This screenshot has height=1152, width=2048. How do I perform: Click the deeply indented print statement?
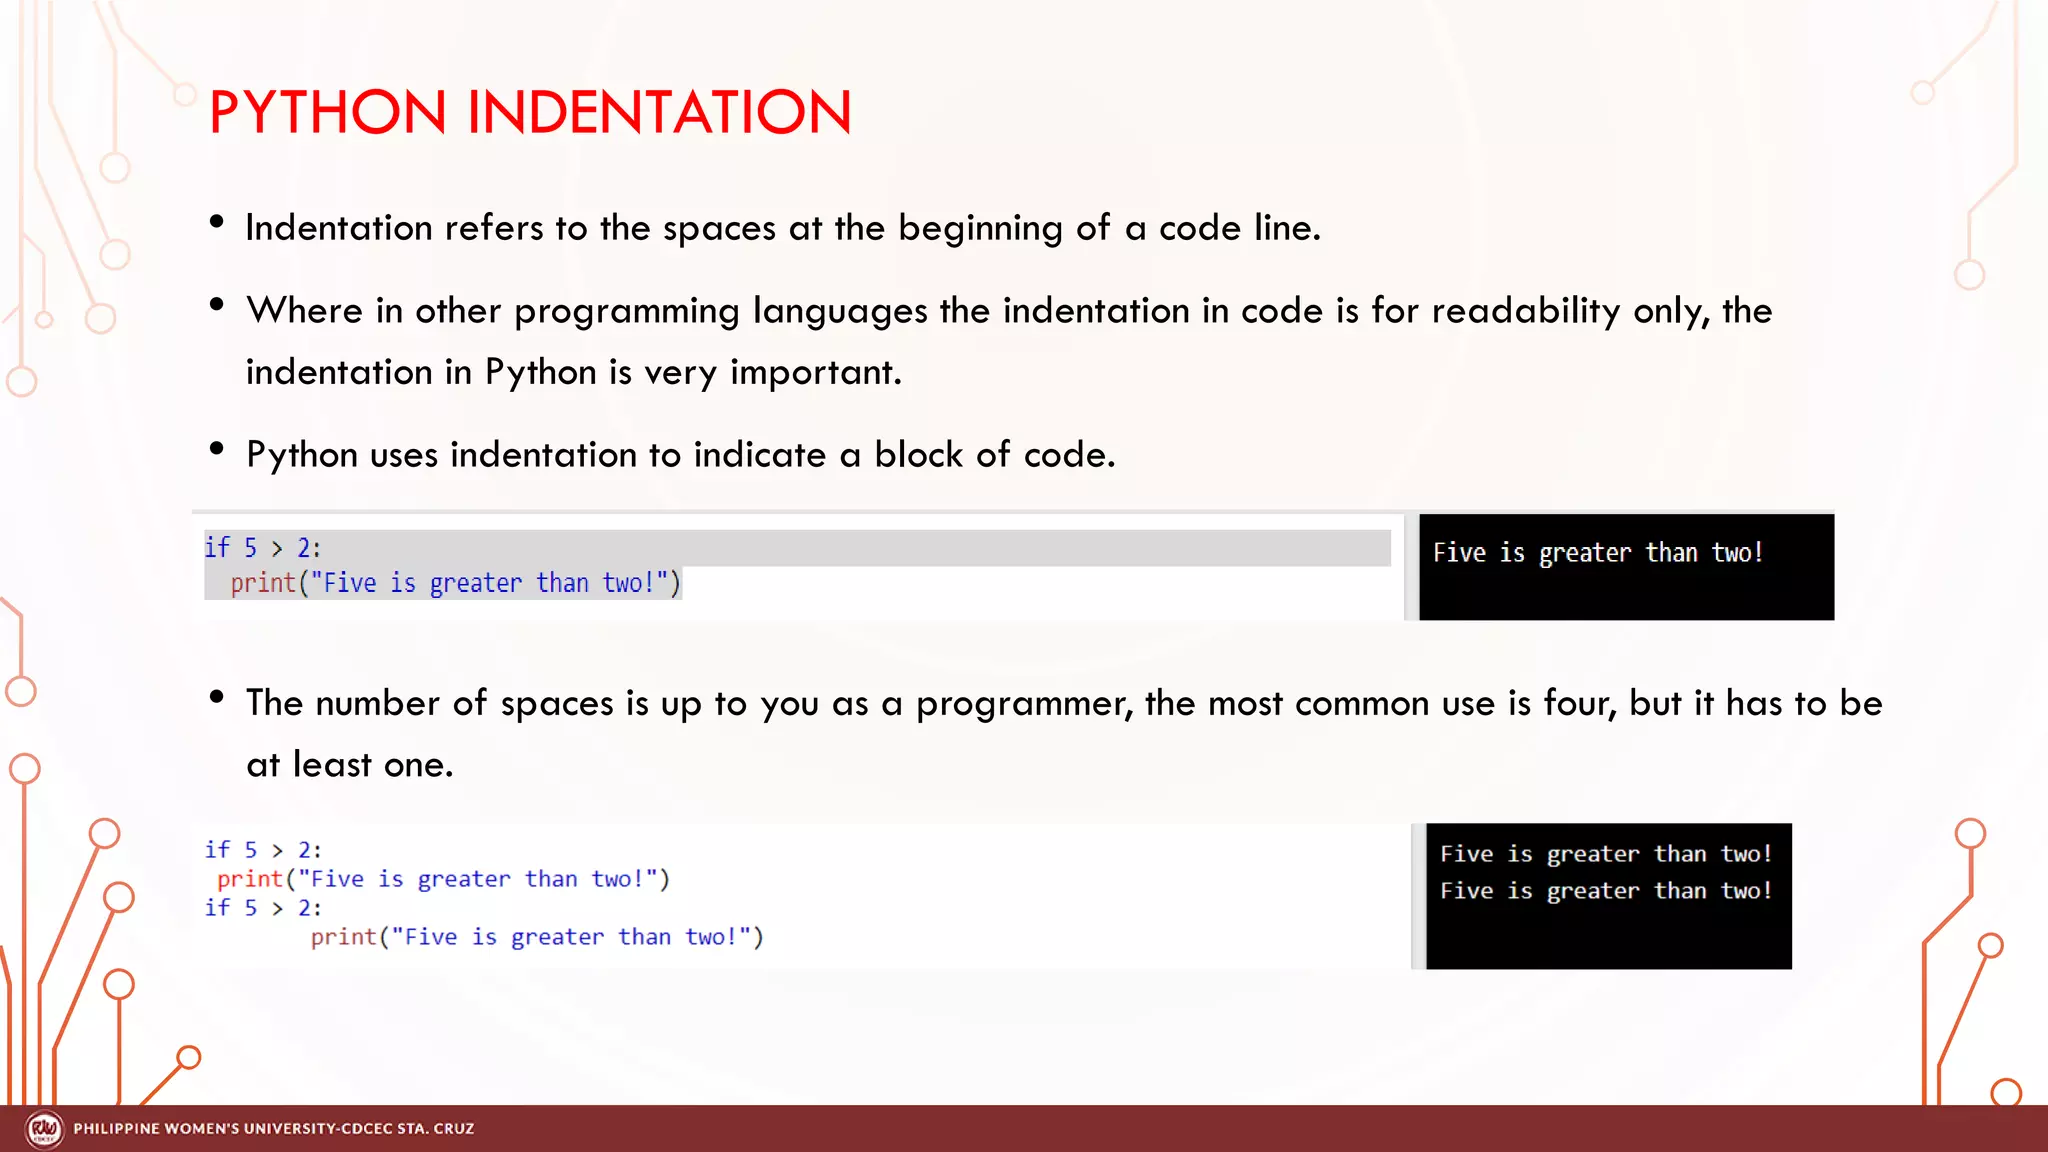point(536,937)
